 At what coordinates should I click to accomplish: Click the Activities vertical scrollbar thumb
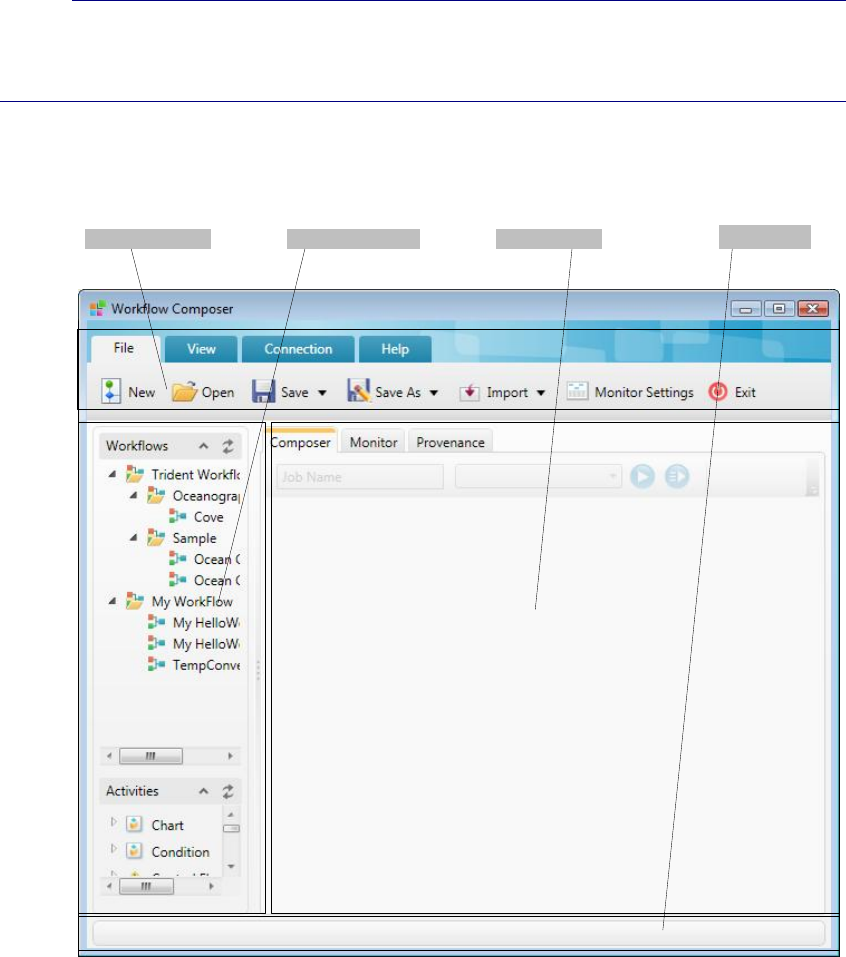coord(231,828)
